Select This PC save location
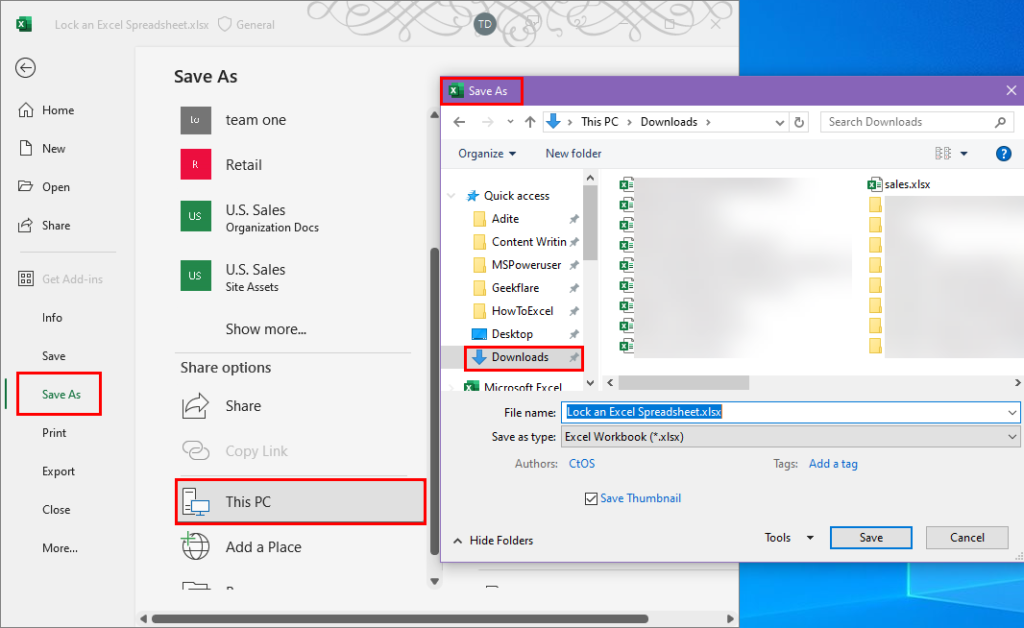This screenshot has height=628, width=1024. [300, 502]
